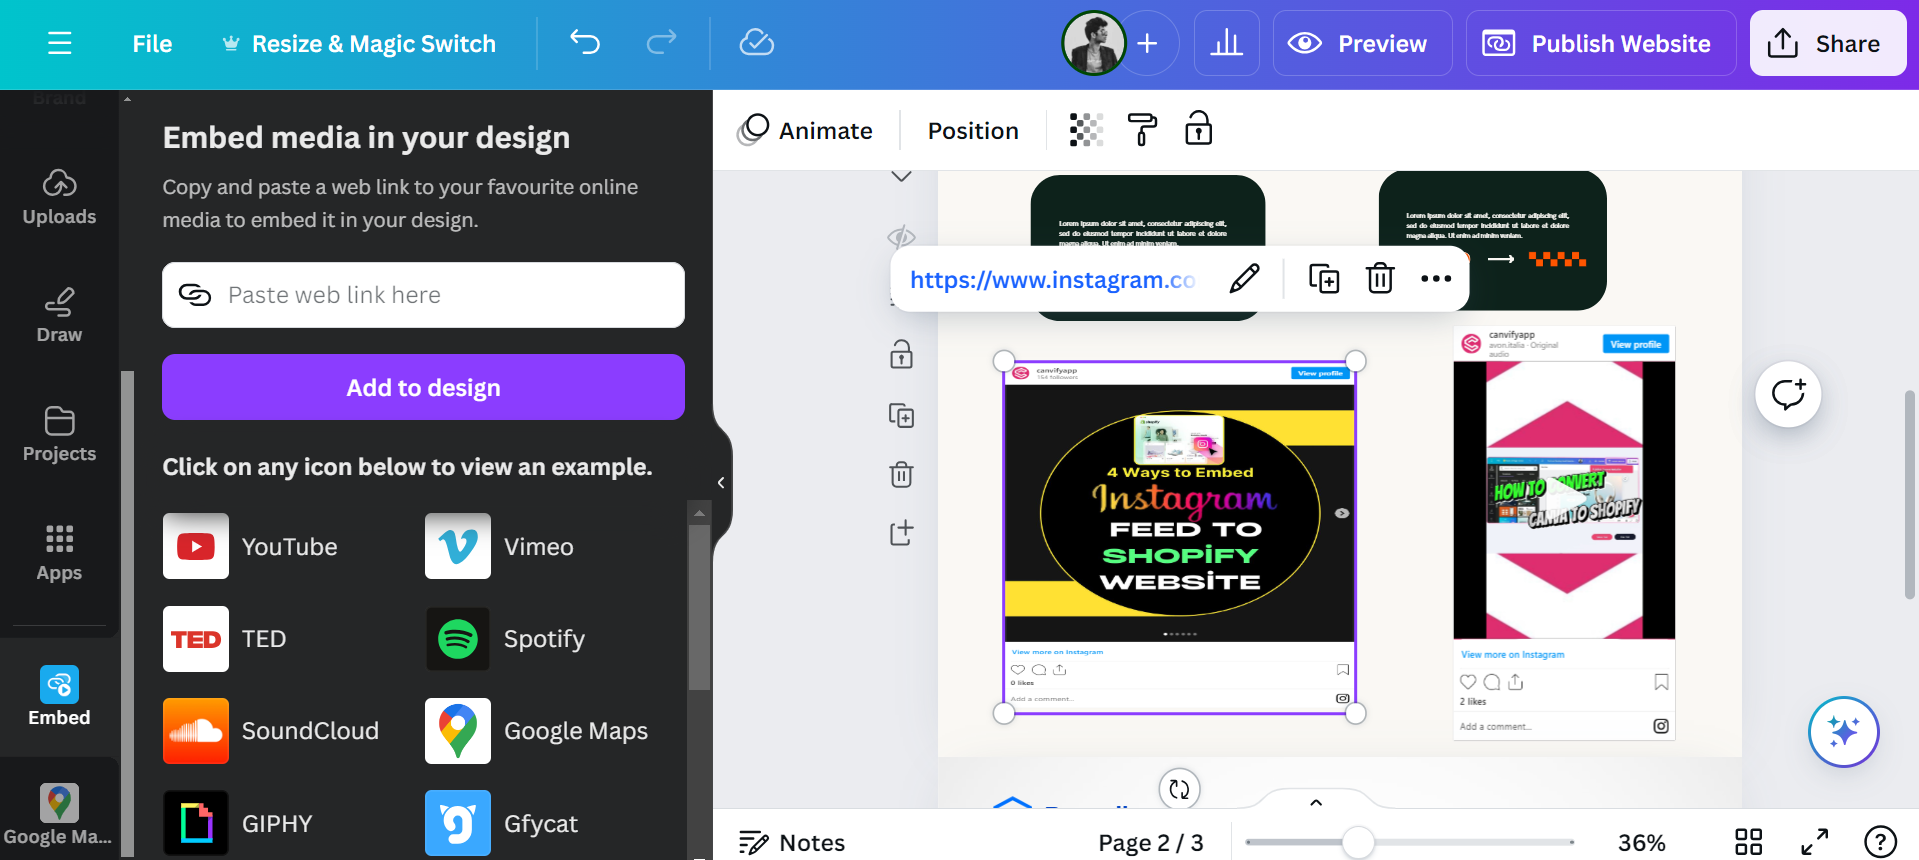Expand the page thumbnails chevron
Image resolution: width=1919 pixels, height=860 pixels.
pyautogui.click(x=1316, y=802)
